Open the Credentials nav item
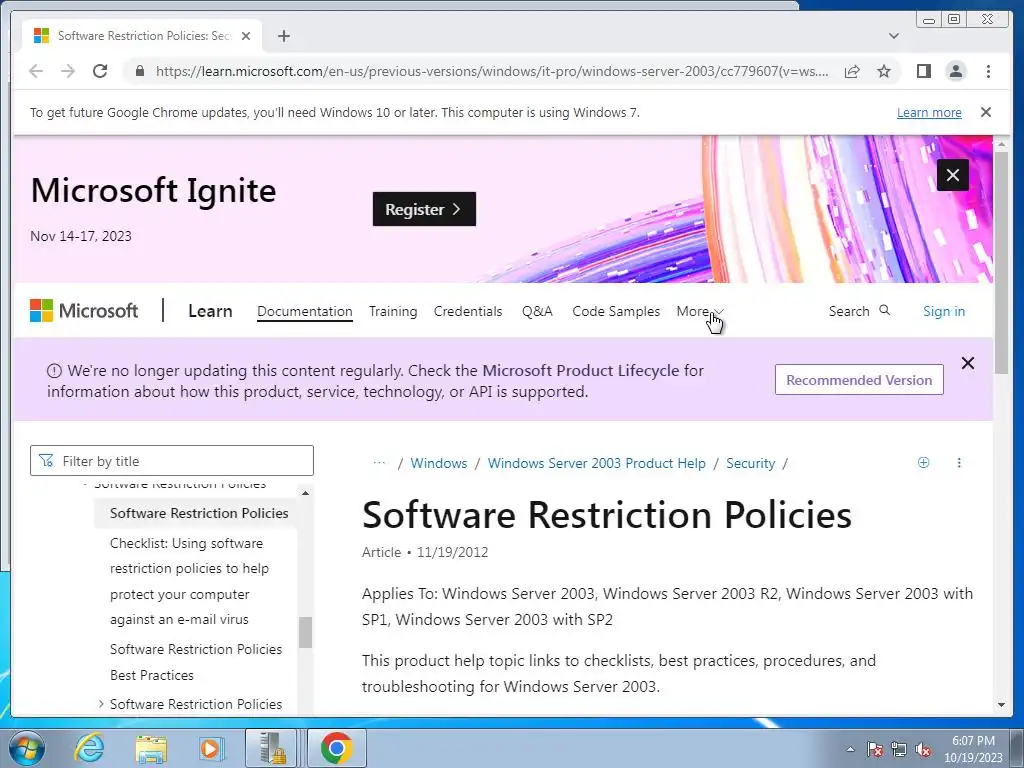 (x=468, y=312)
